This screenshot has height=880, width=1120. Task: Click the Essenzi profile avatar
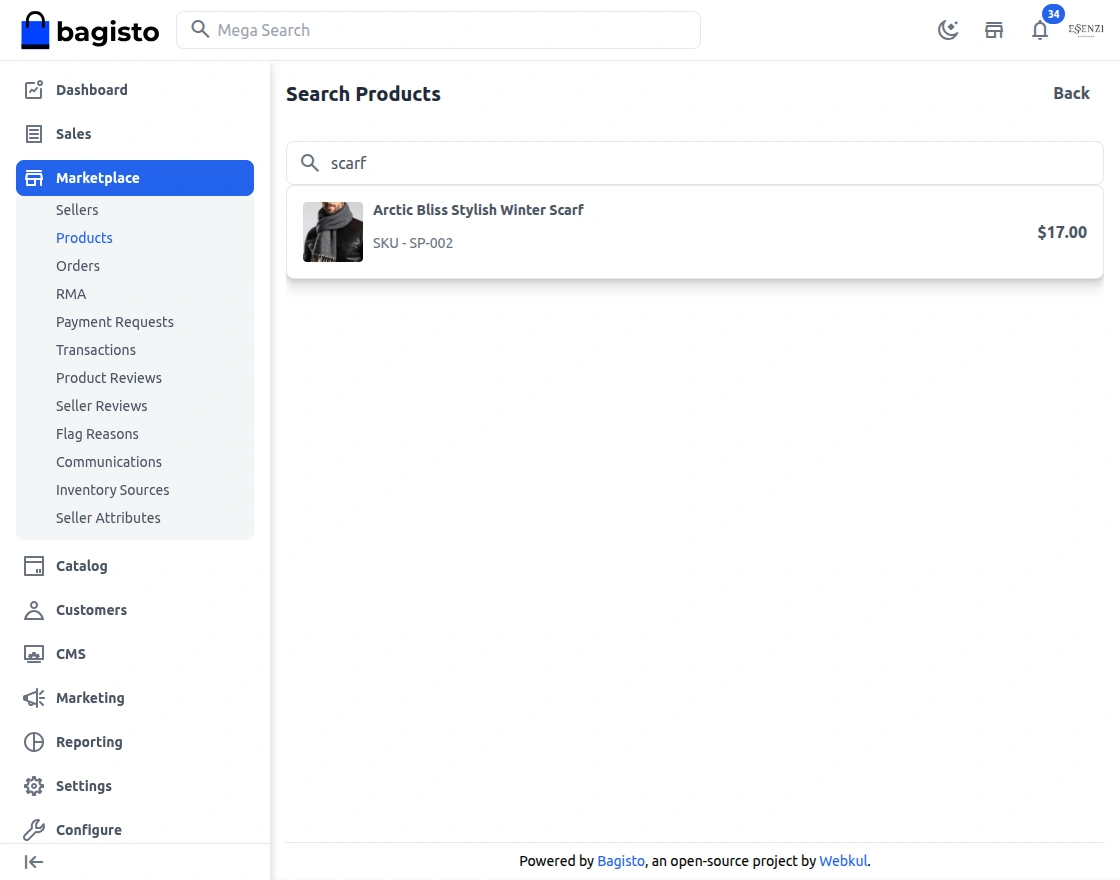pos(1086,30)
